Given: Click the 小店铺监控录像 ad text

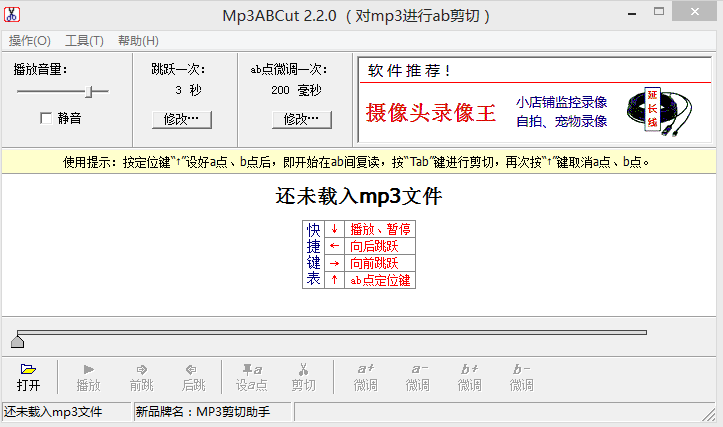Looking at the screenshot, I should coord(562,102).
